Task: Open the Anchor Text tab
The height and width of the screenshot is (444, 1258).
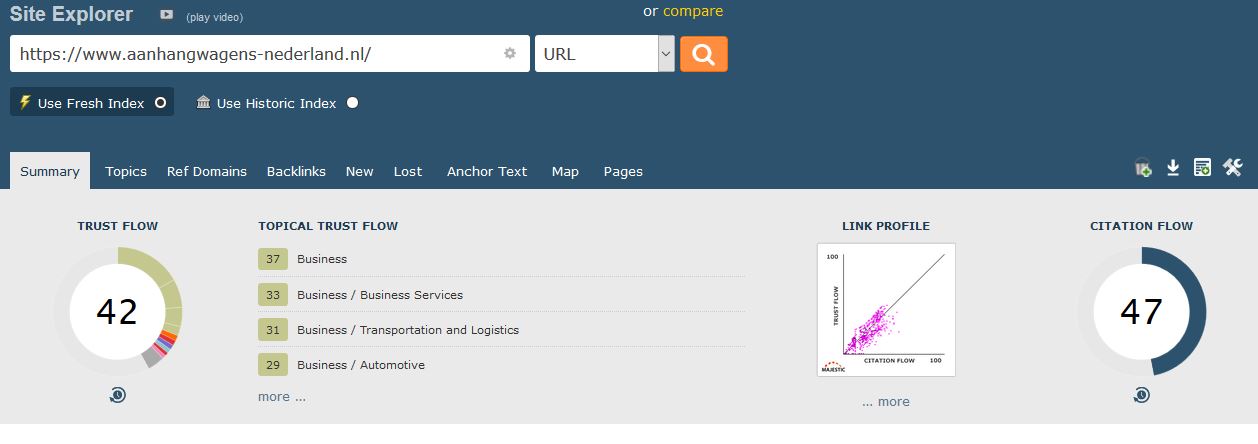Action: [x=487, y=171]
